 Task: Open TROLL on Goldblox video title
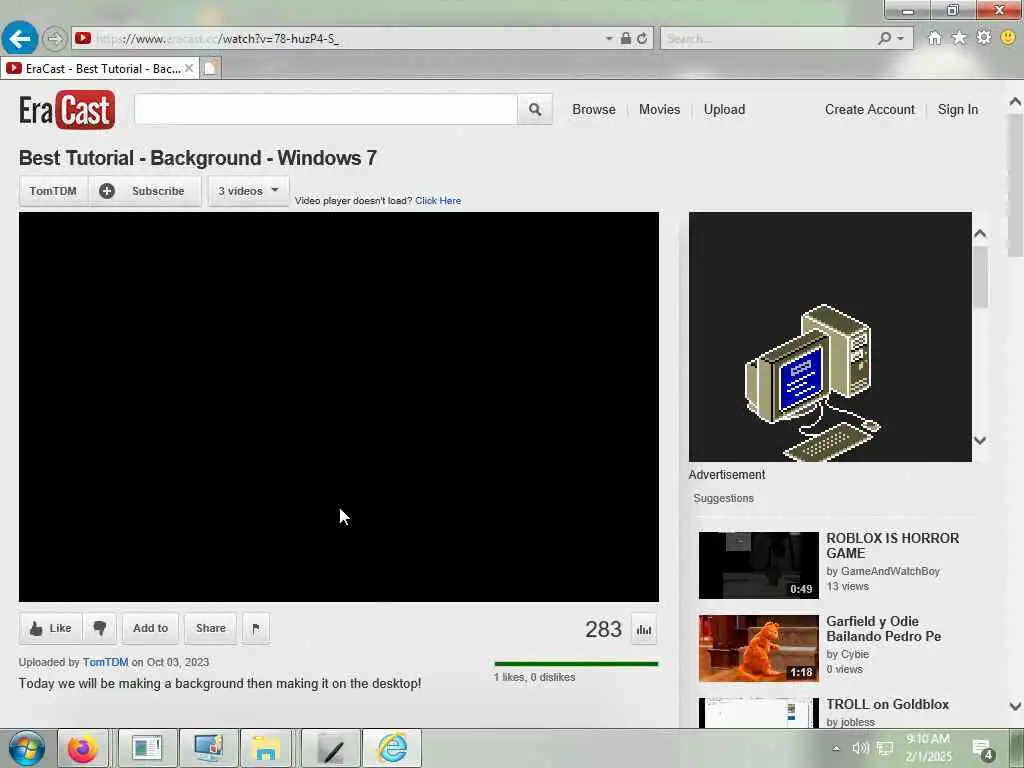887,704
